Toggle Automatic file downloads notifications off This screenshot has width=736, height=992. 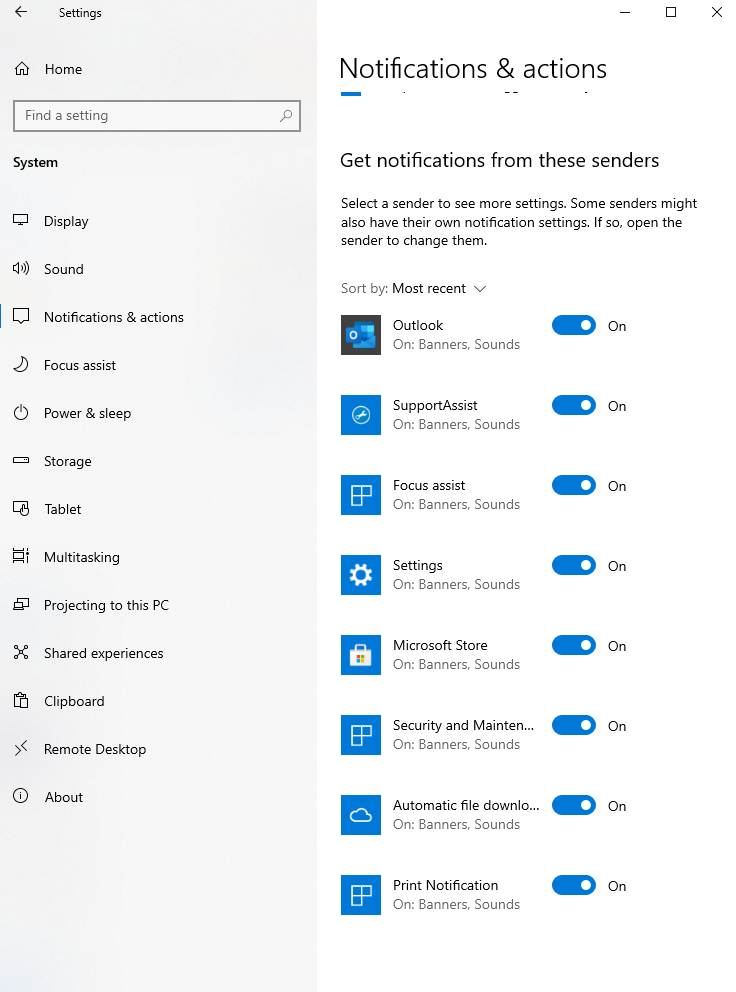point(574,805)
